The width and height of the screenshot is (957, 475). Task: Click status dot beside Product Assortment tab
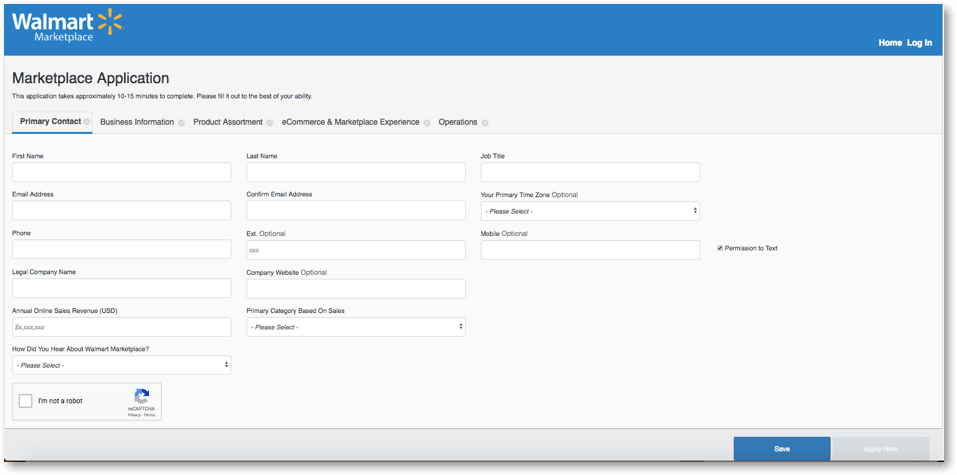click(270, 123)
